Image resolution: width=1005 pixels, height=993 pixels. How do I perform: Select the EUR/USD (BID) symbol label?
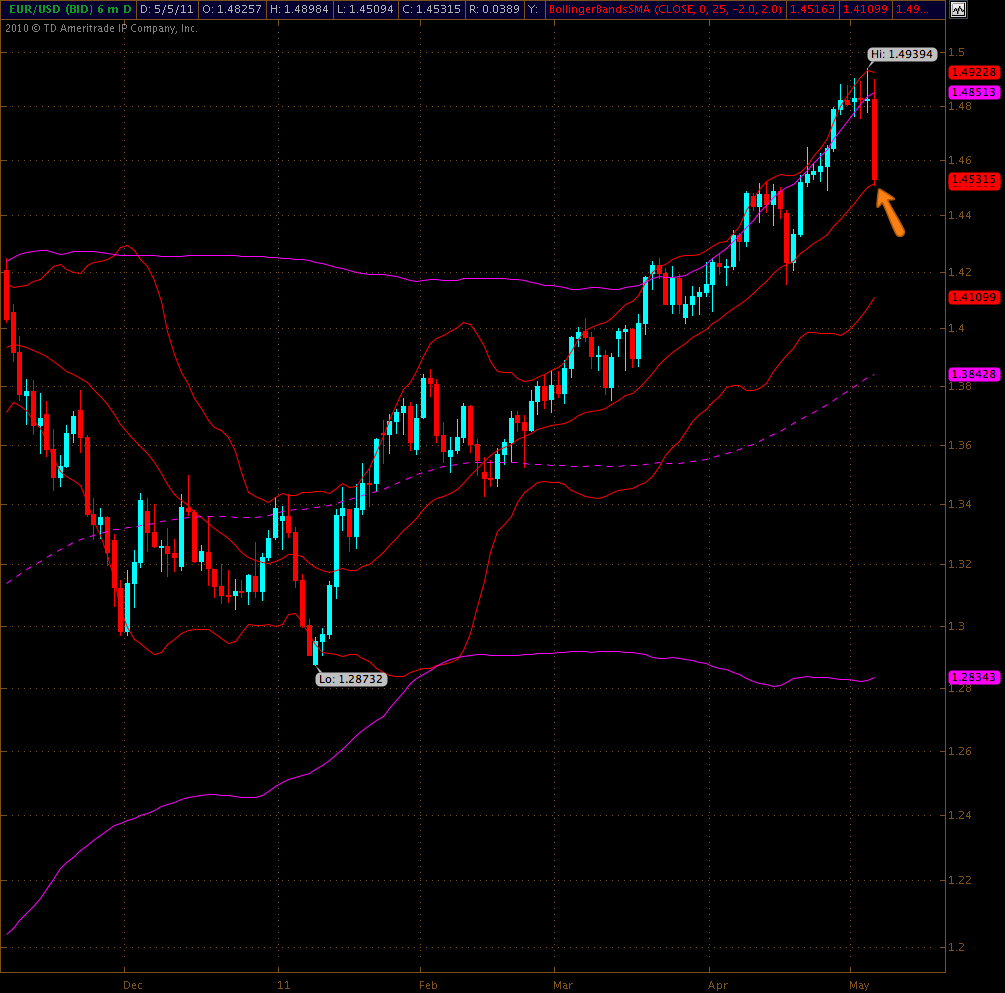47,9
